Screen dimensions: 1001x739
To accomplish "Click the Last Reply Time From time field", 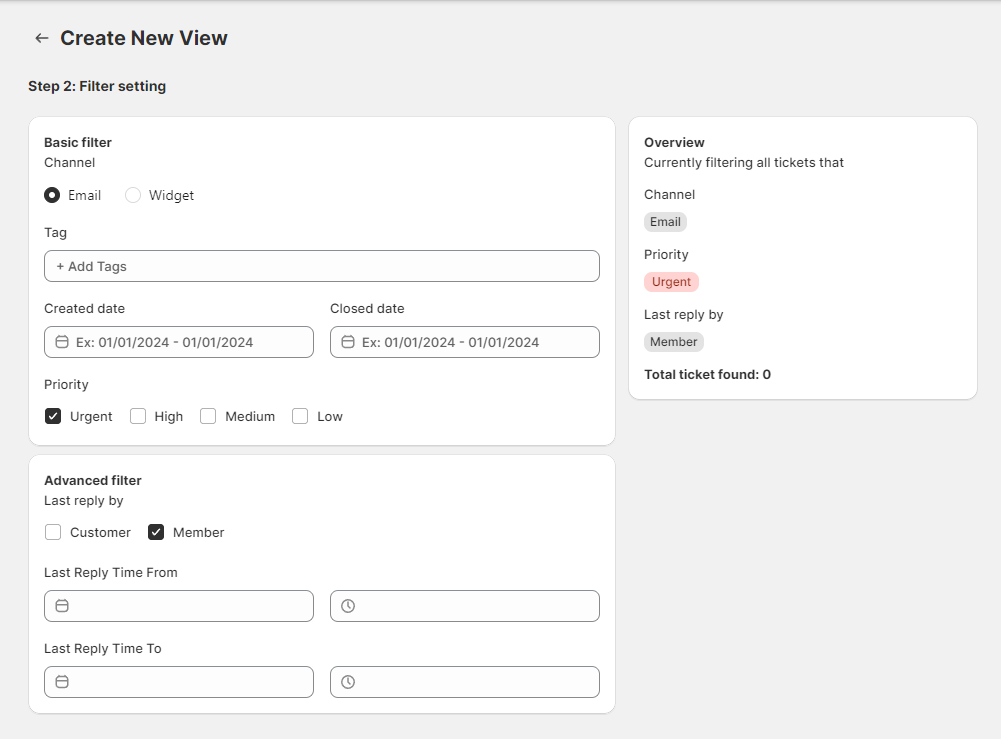I will (x=465, y=606).
